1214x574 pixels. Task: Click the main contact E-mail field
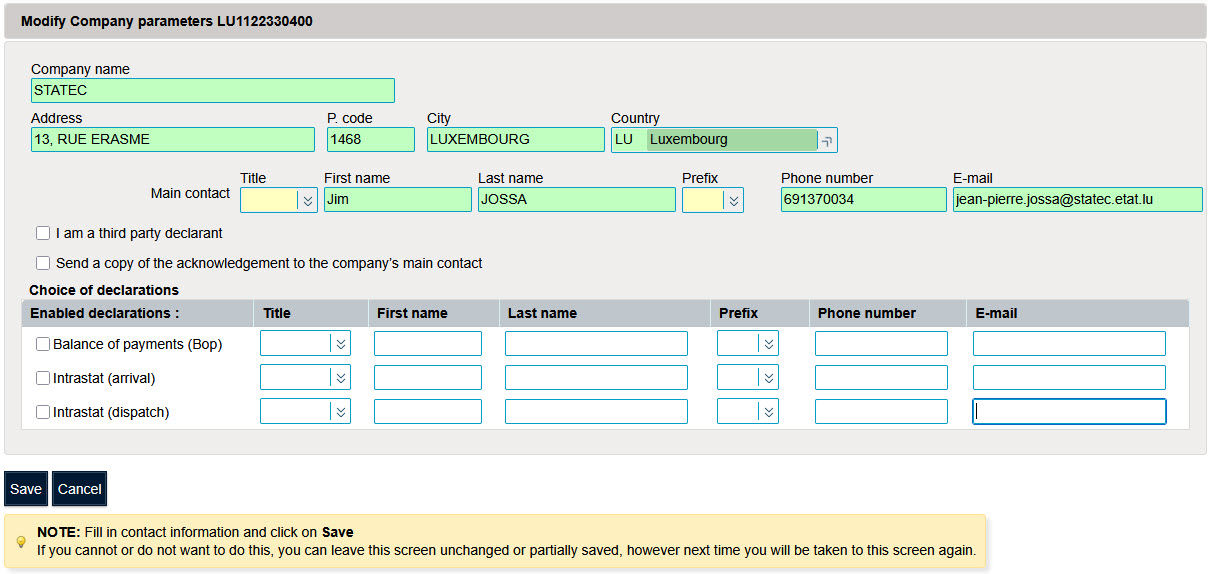(1077, 200)
